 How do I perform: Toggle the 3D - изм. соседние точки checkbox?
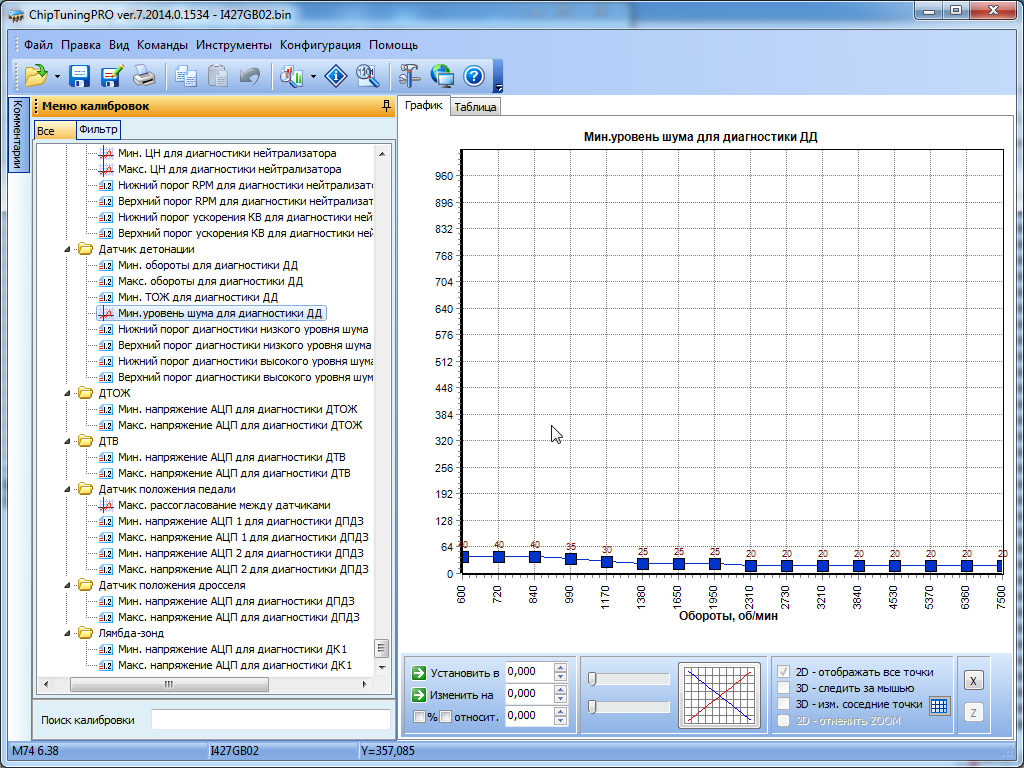pyautogui.click(x=784, y=704)
